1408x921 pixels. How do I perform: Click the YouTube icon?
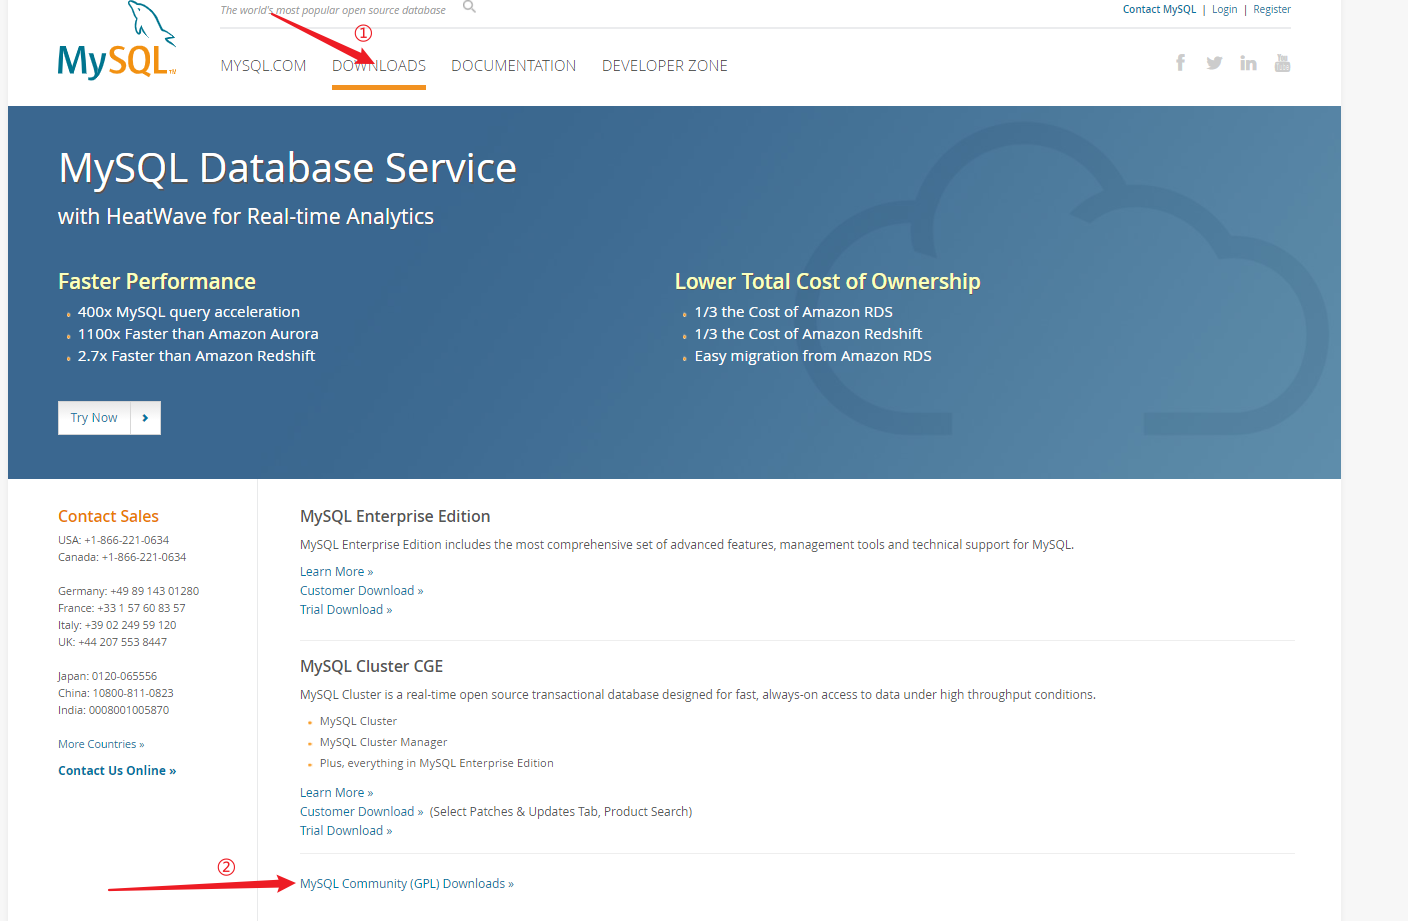pos(1282,62)
